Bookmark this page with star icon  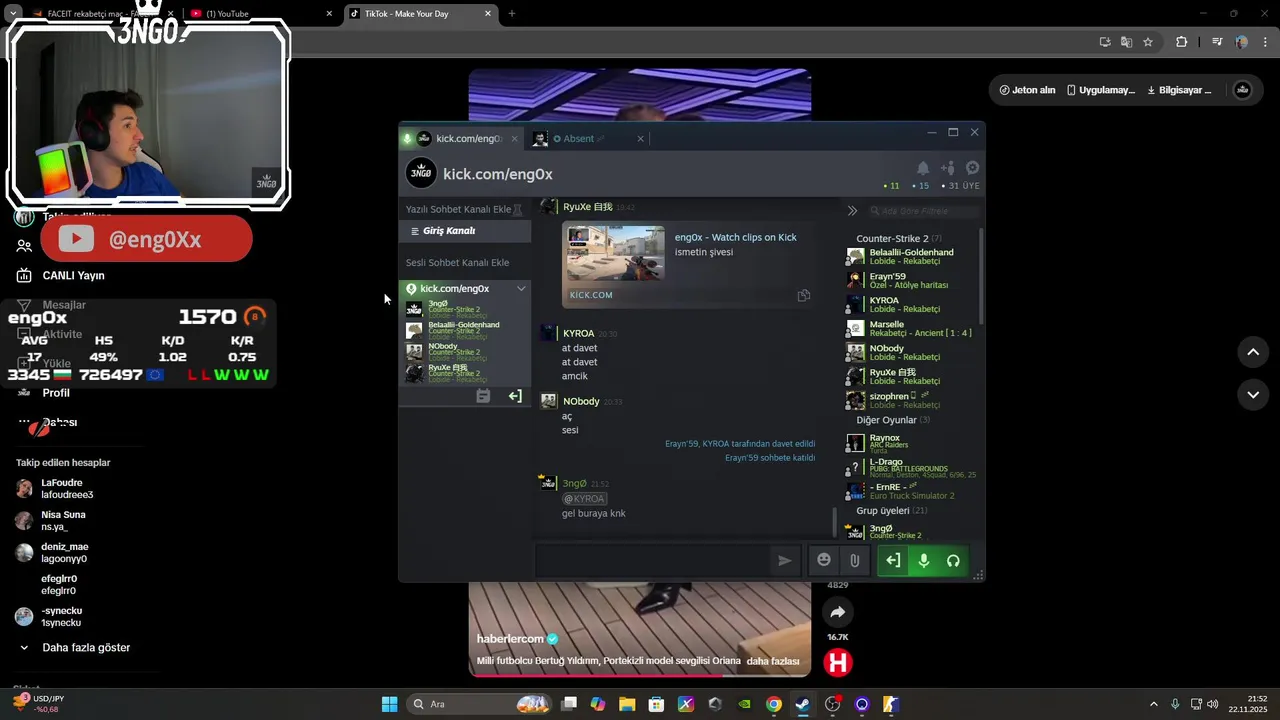[x=1148, y=42]
